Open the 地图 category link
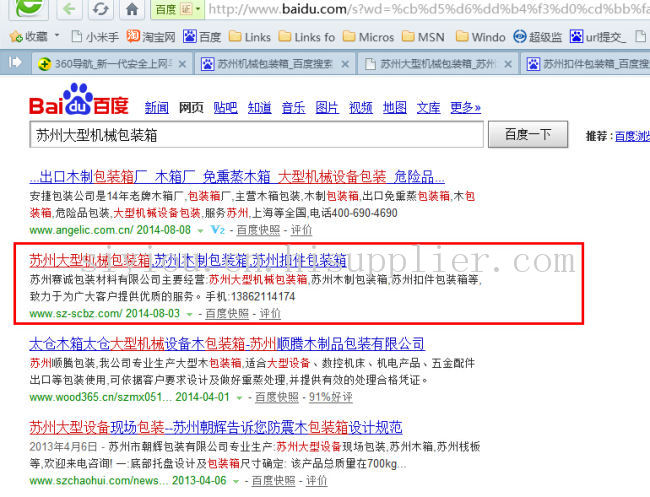Screen dimensions: 650x497 click(395, 108)
